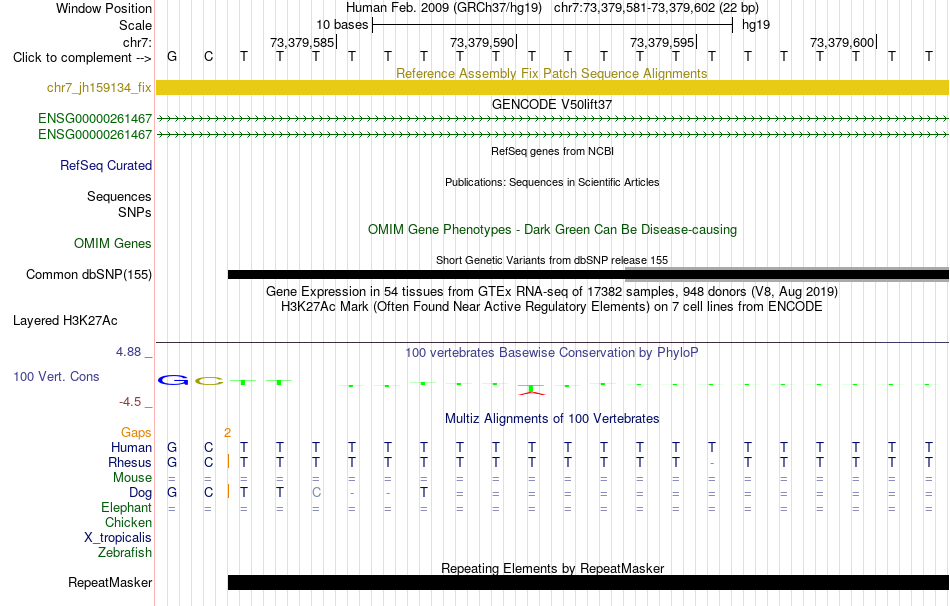Click the olive C conservation logo letter
950x606 pixels.
(x=209, y=381)
